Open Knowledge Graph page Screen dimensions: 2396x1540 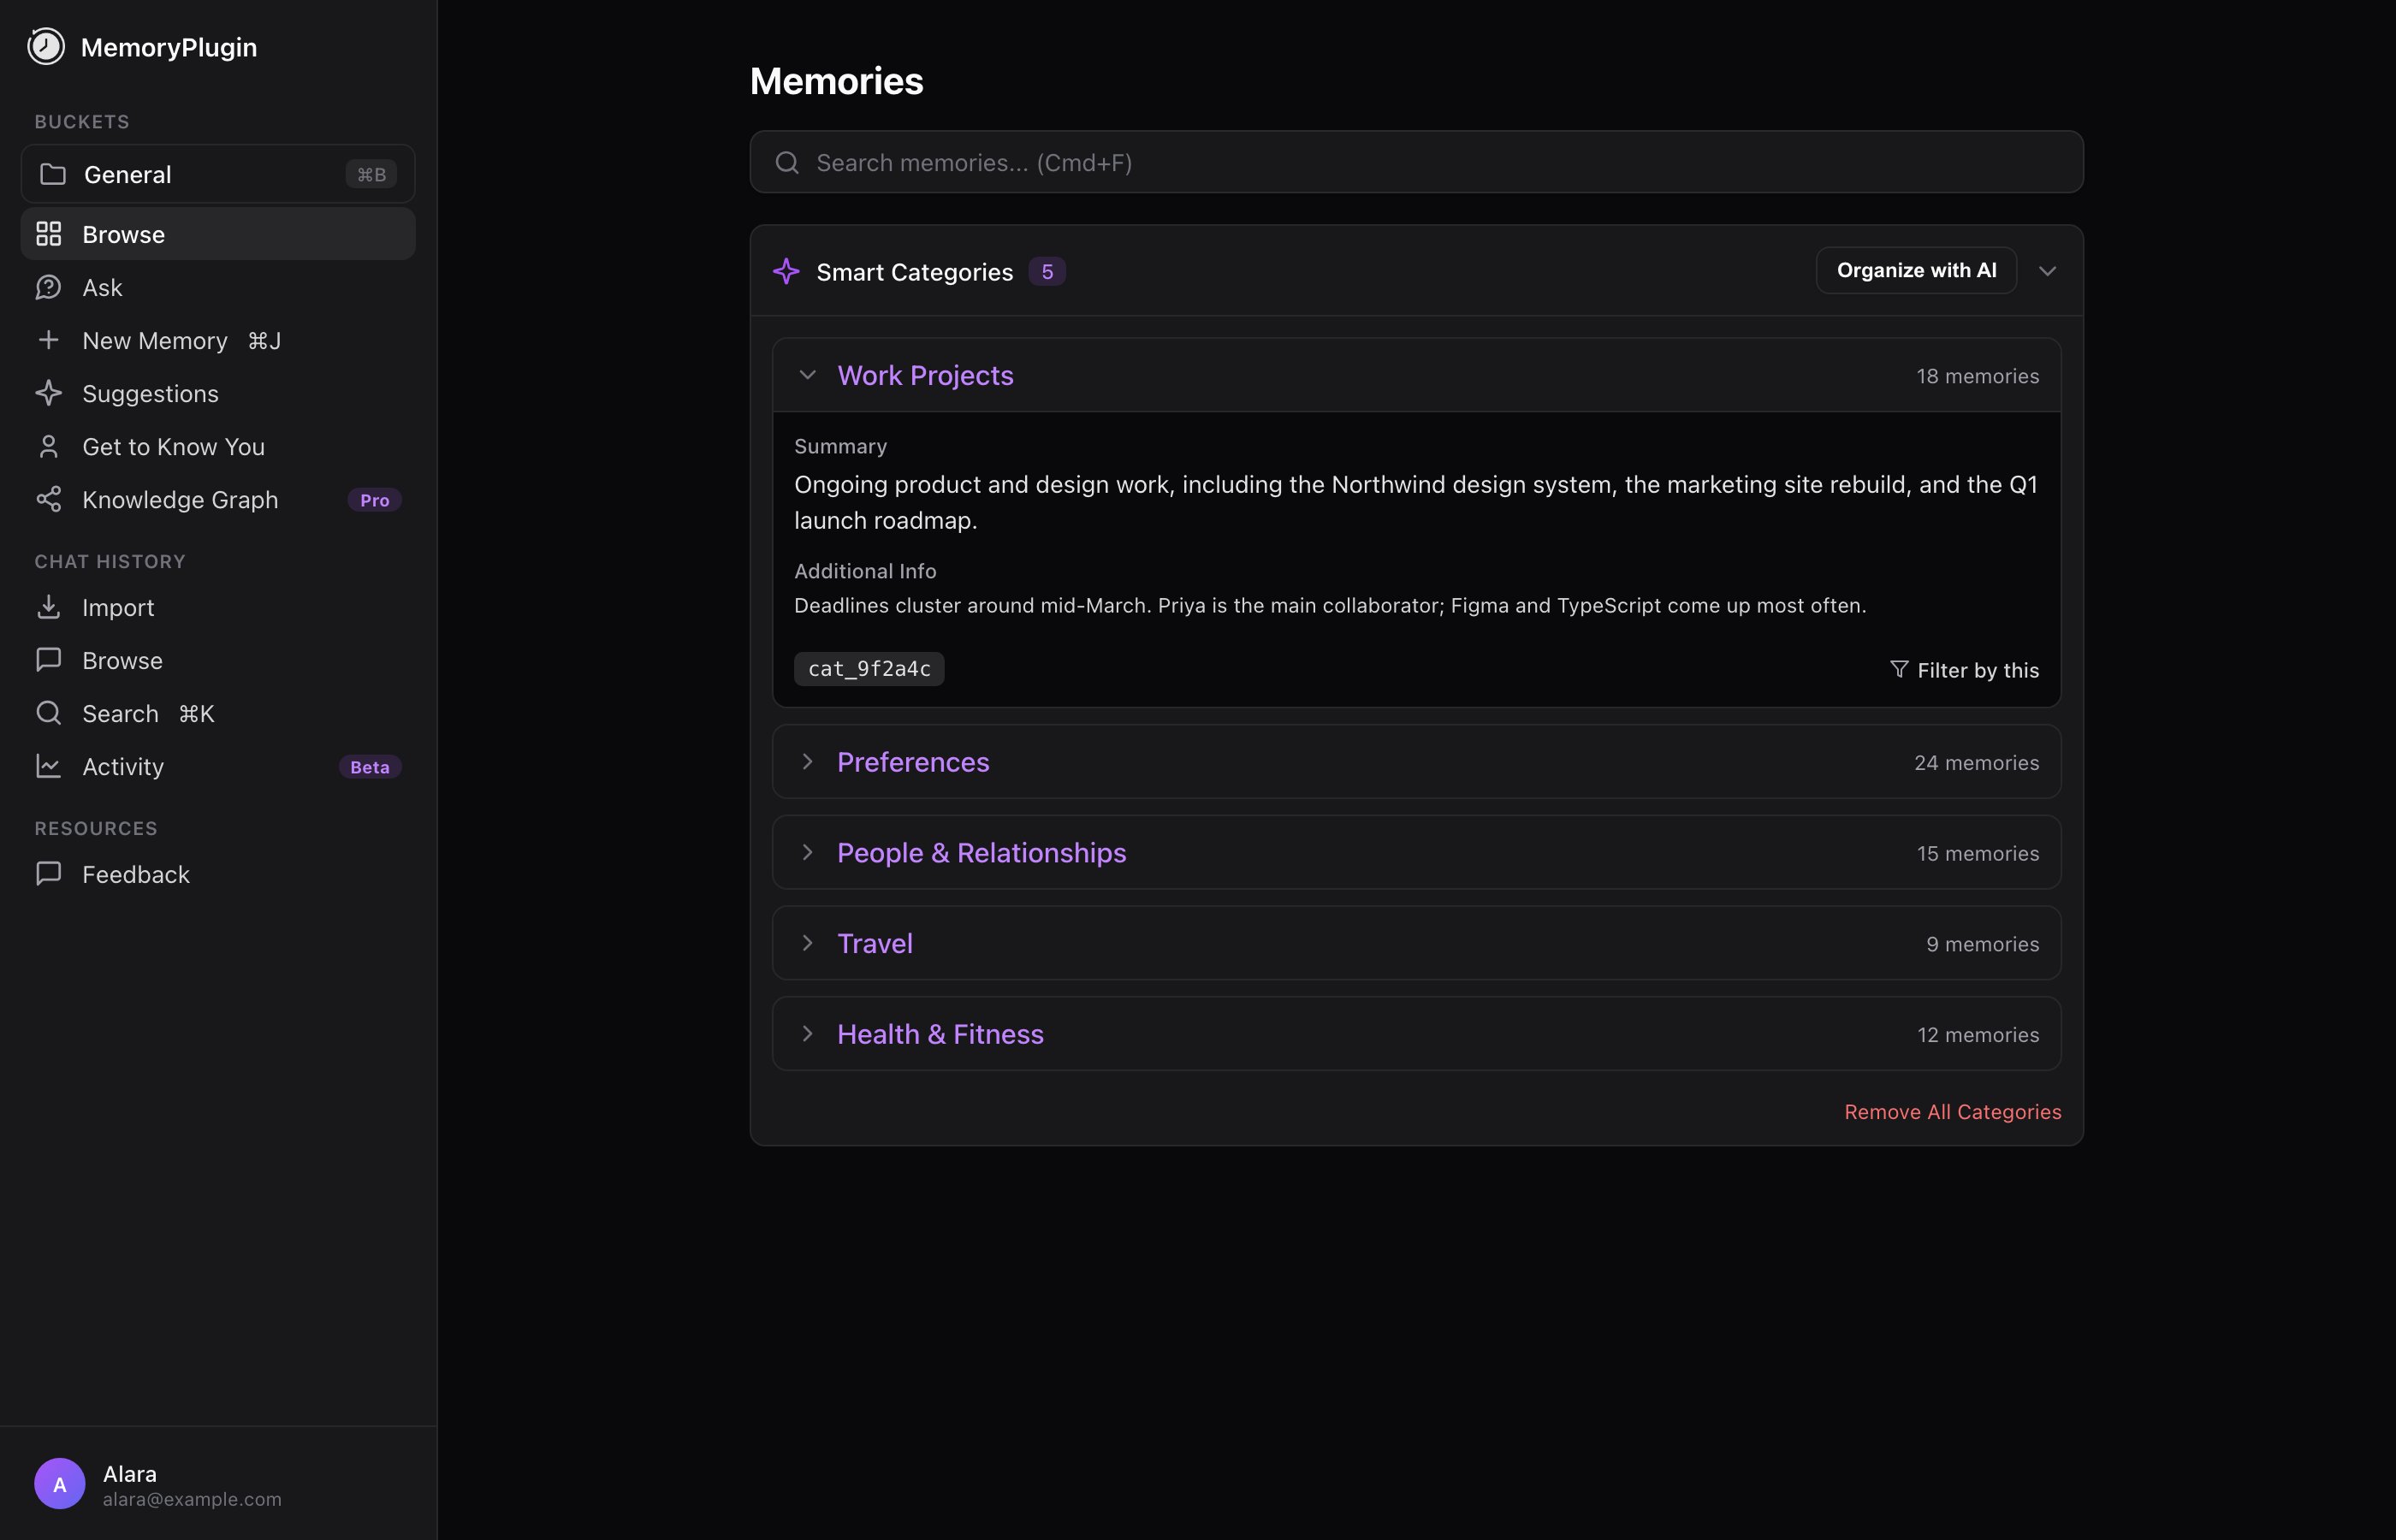click(x=218, y=499)
